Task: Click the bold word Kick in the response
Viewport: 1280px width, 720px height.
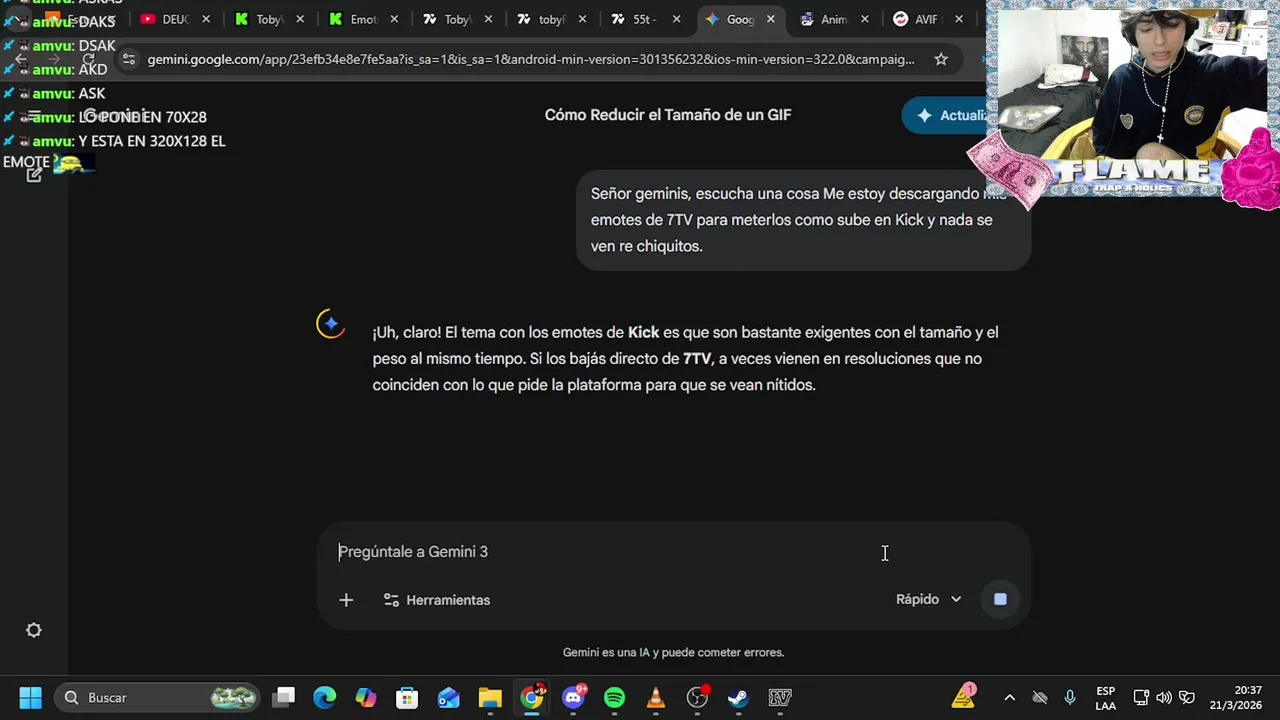Action: pos(643,332)
